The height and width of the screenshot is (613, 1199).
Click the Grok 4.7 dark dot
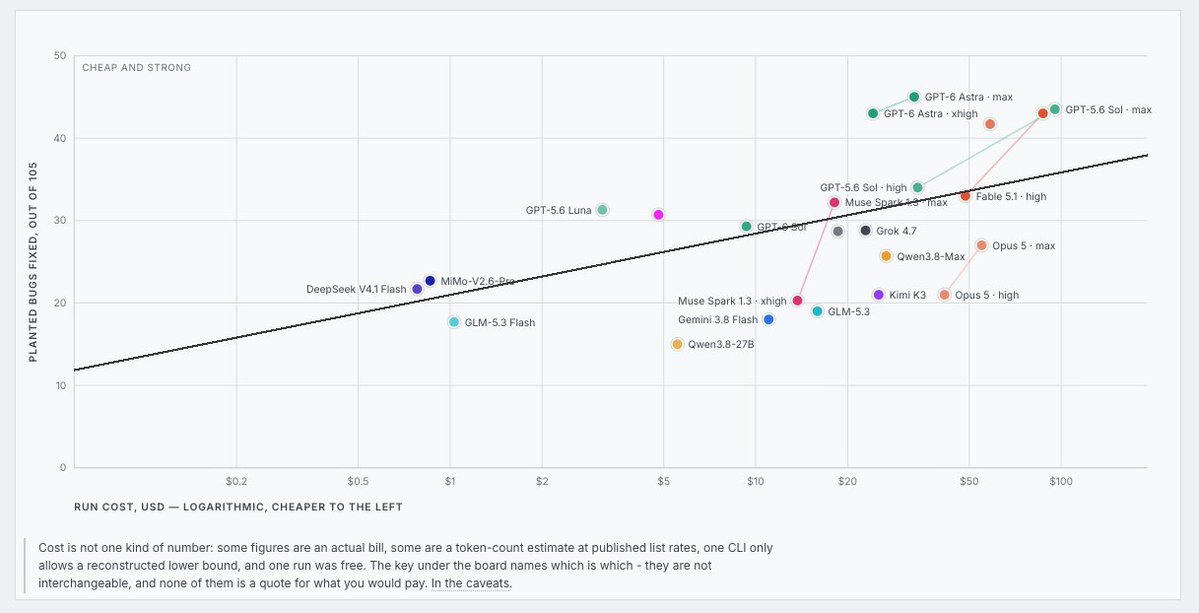(866, 230)
